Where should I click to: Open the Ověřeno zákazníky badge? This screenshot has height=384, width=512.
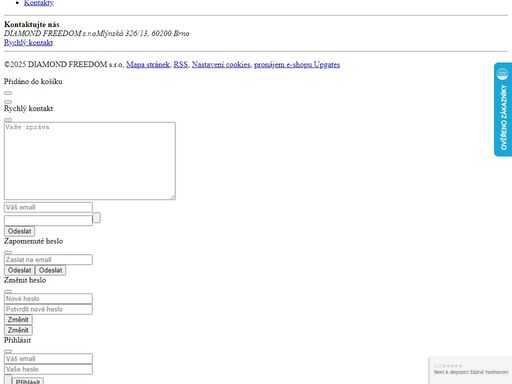click(503, 109)
